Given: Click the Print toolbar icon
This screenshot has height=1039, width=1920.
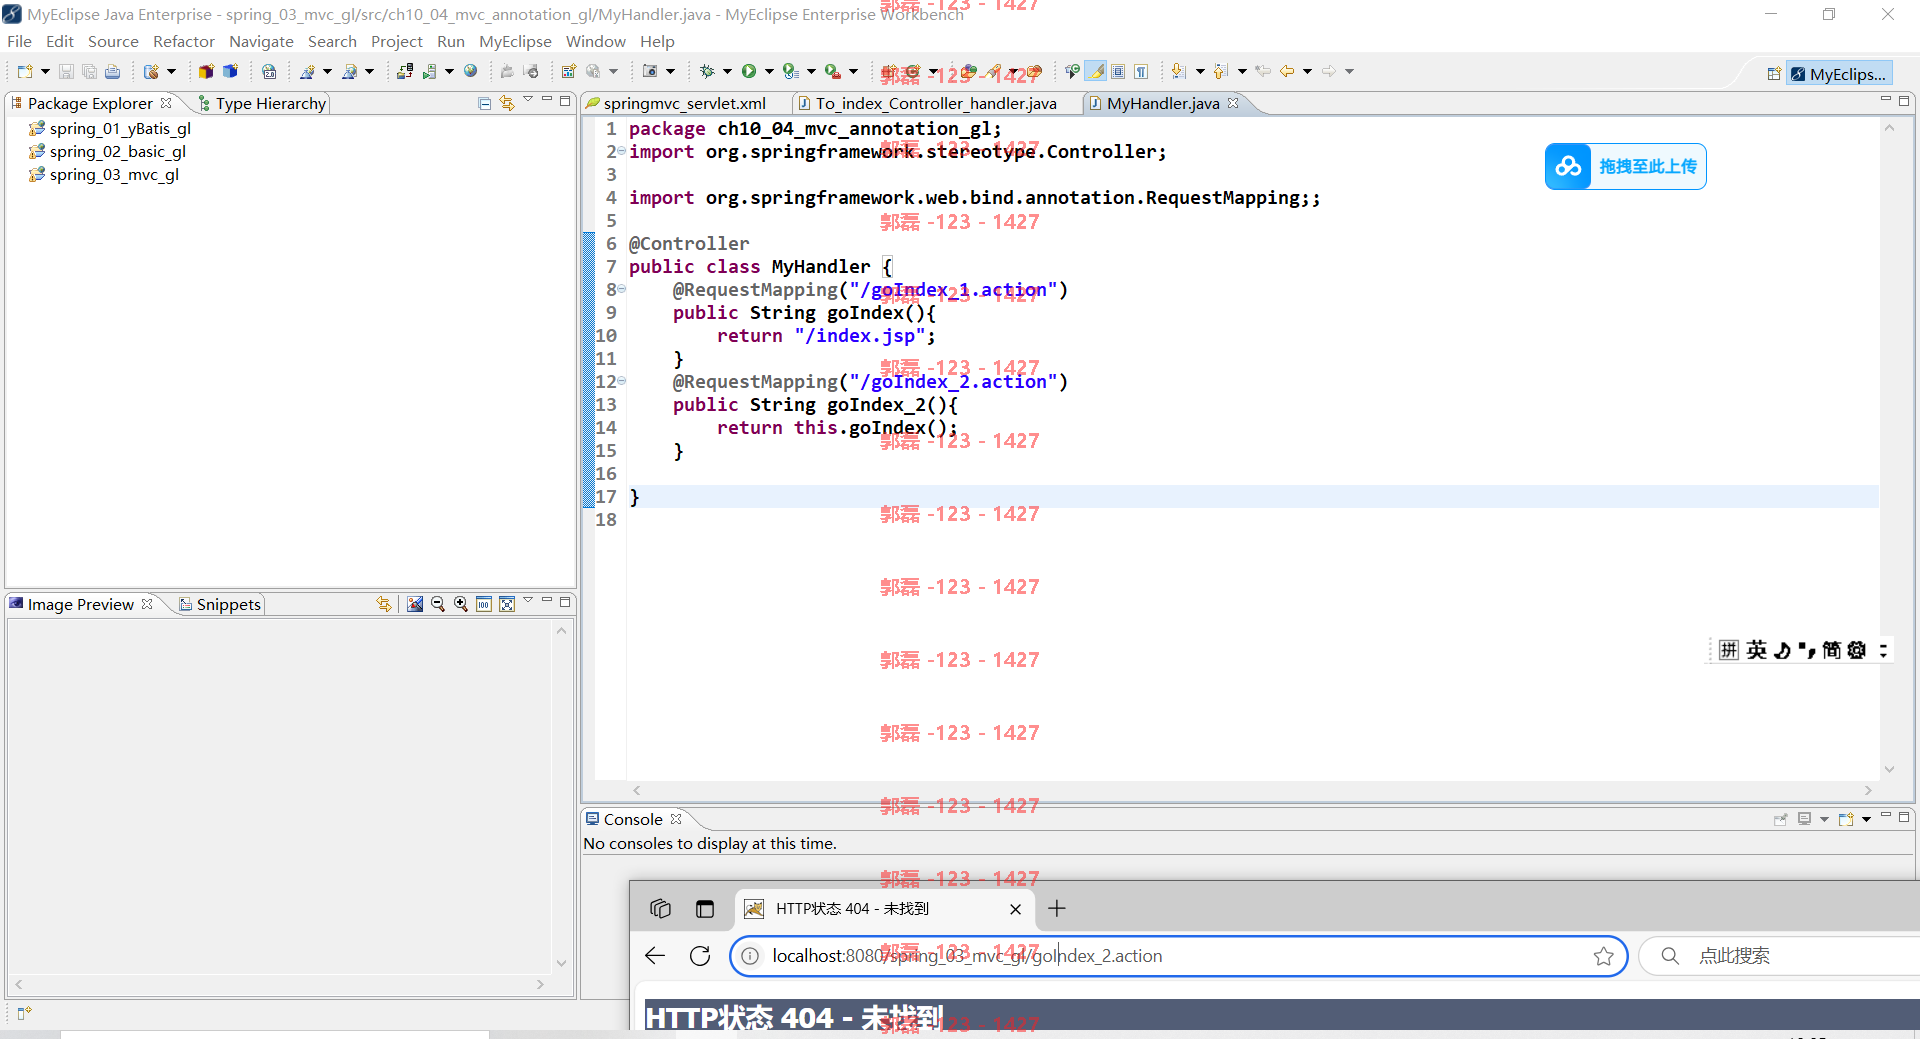Looking at the screenshot, I should point(112,71).
